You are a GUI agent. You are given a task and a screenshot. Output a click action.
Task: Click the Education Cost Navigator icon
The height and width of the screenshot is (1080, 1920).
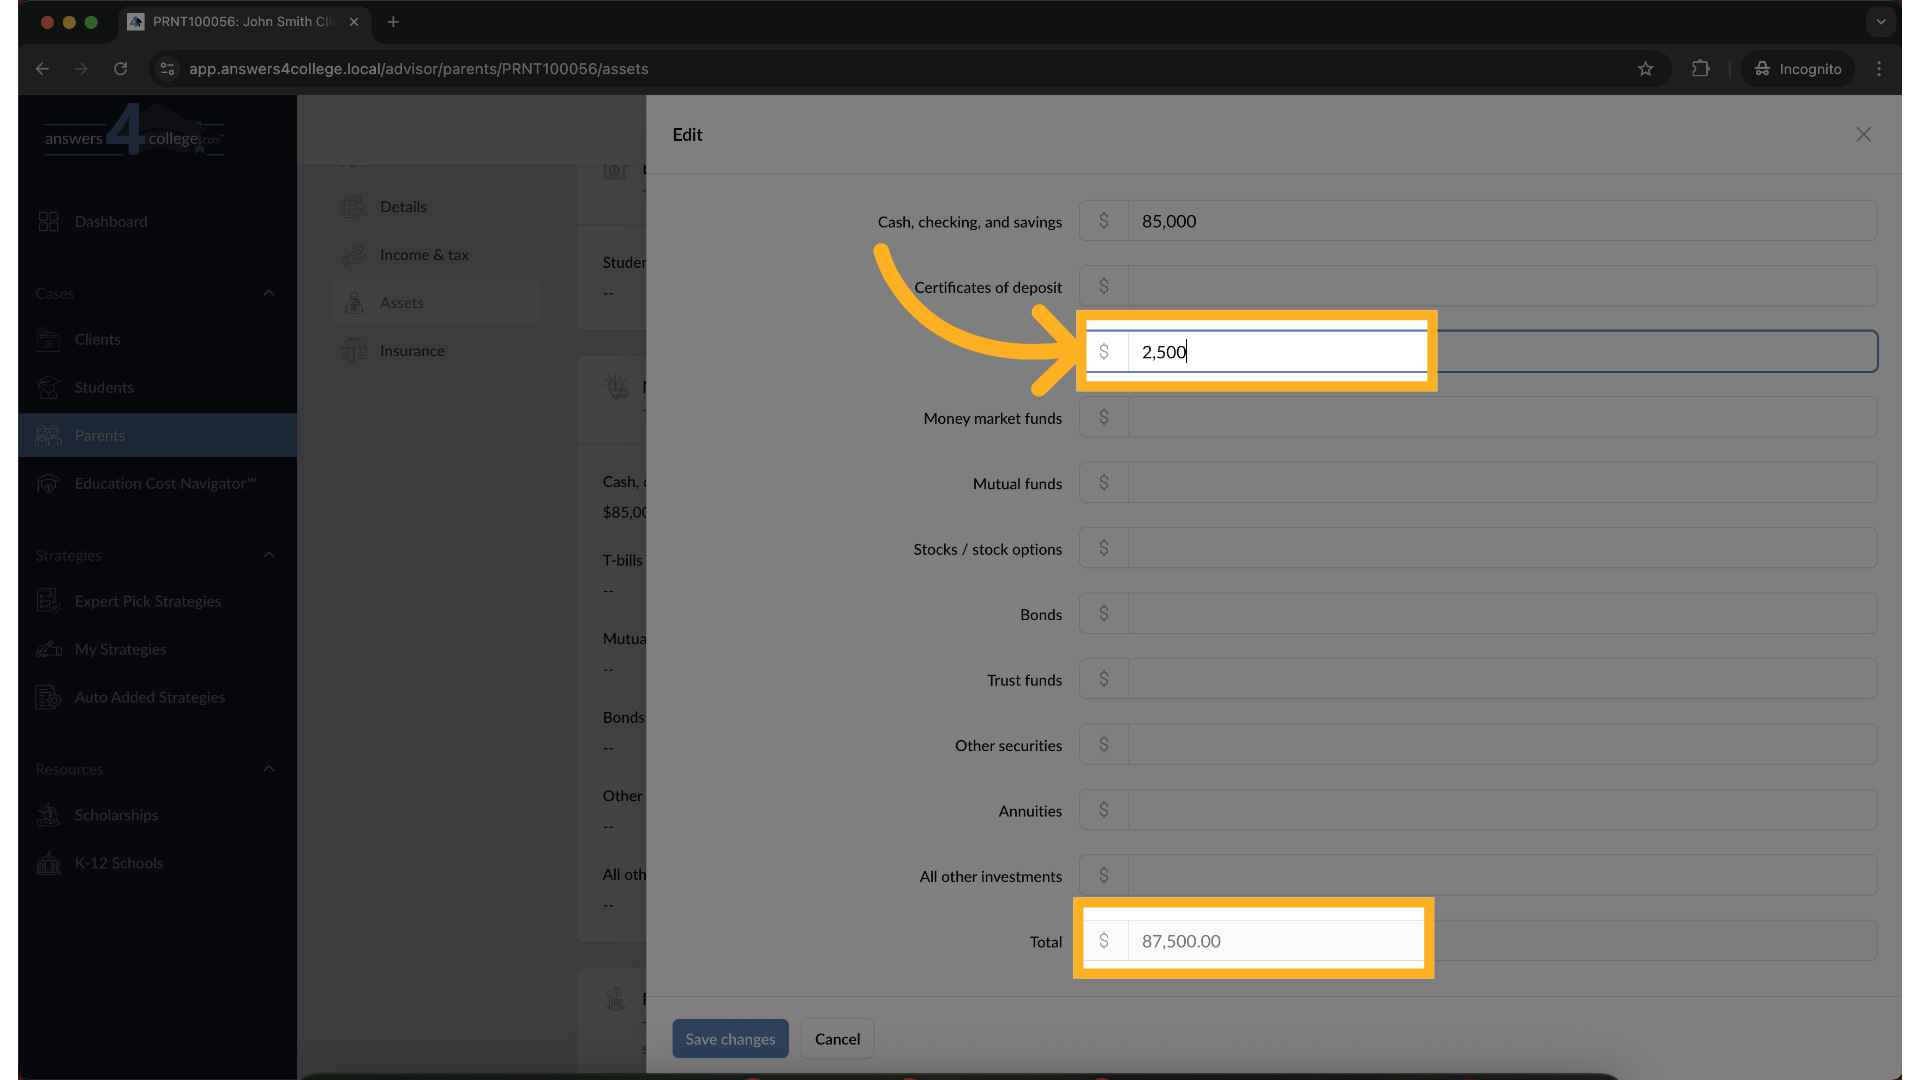click(x=48, y=484)
